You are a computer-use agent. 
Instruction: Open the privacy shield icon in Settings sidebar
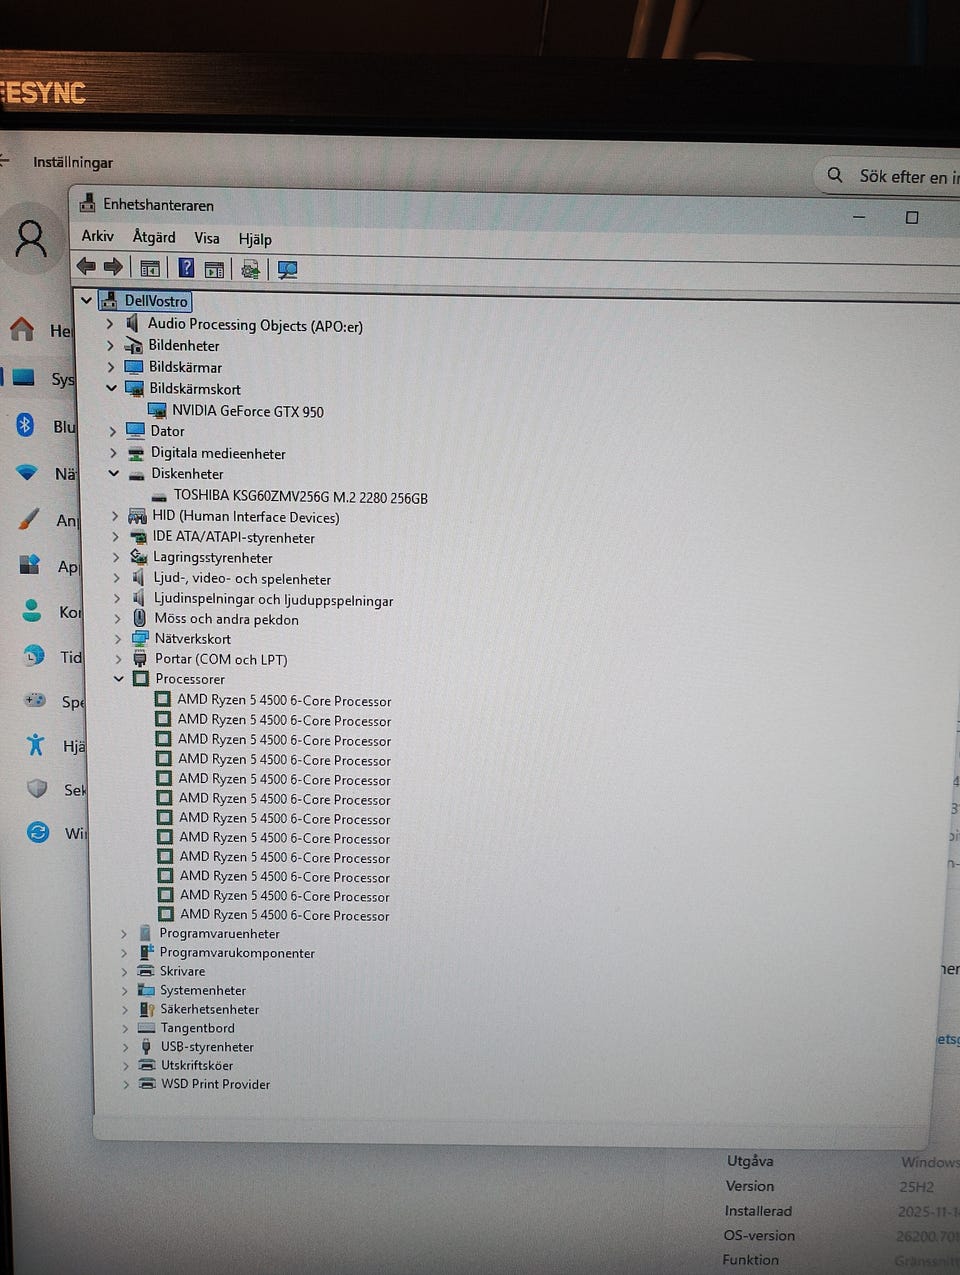click(x=38, y=789)
